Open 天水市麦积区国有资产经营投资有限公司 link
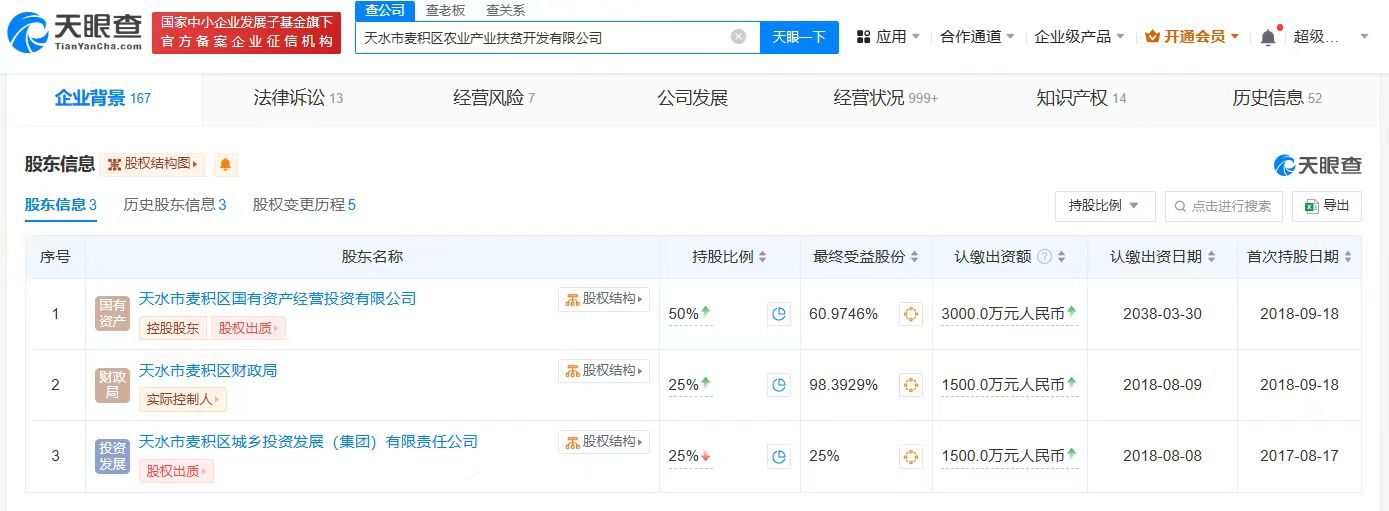Screen dimensions: 1389x511 click(277, 299)
